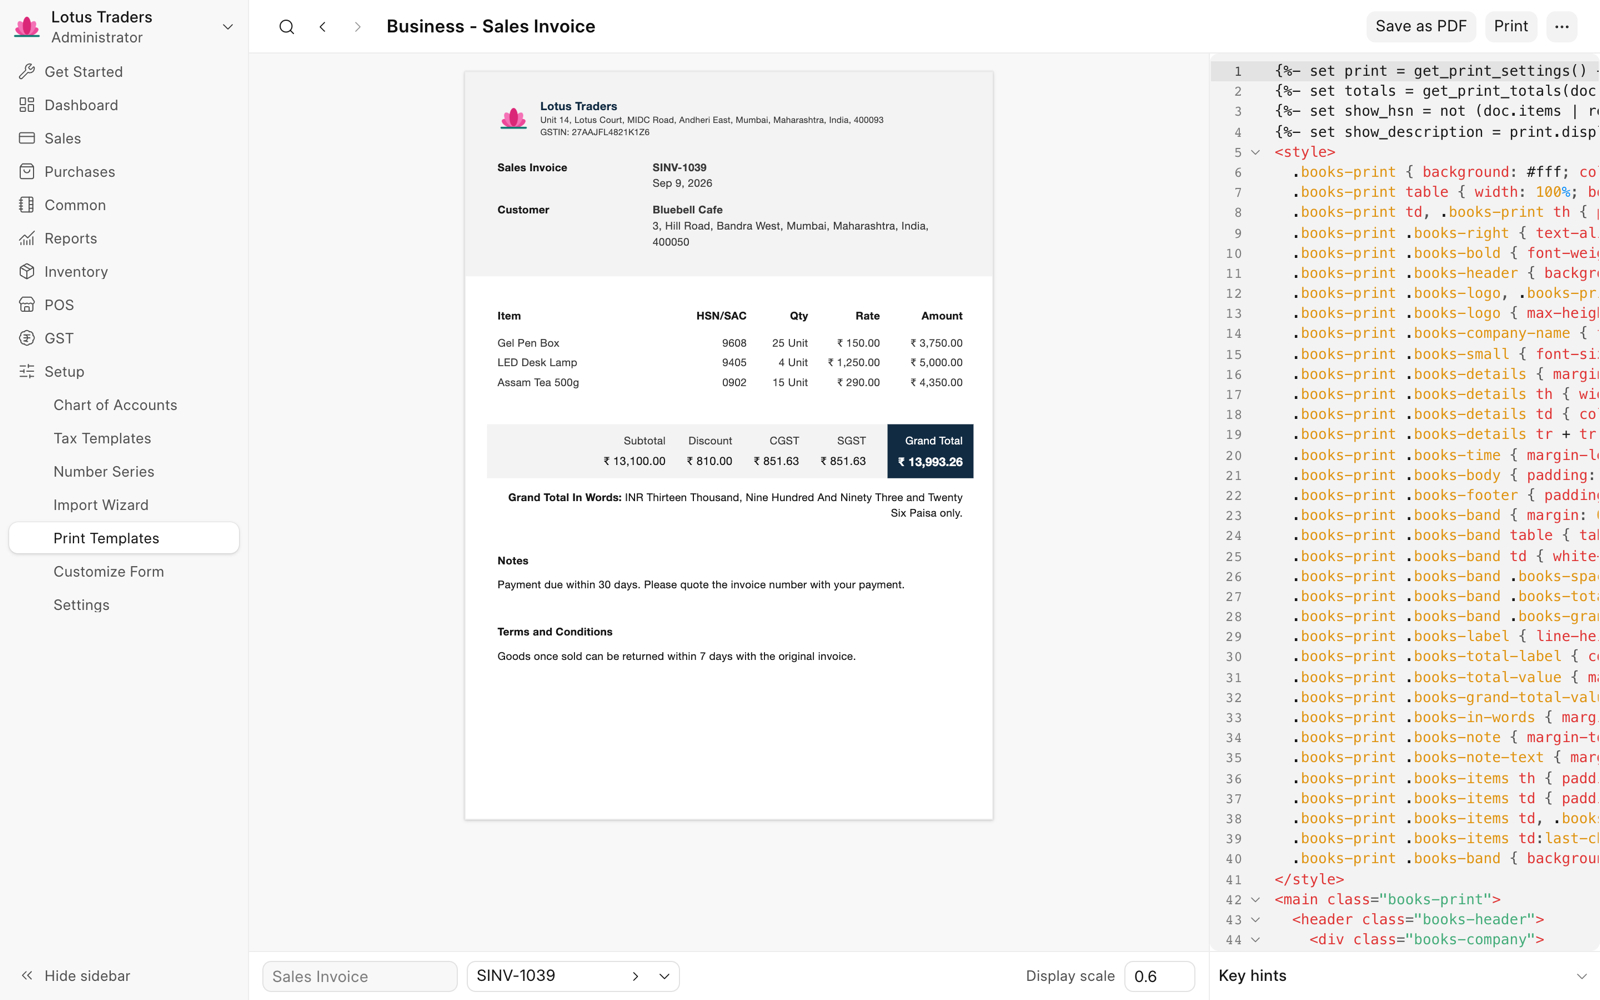Image resolution: width=1600 pixels, height=1000 pixels.
Task: Click the invoice preview page
Action: [729, 446]
